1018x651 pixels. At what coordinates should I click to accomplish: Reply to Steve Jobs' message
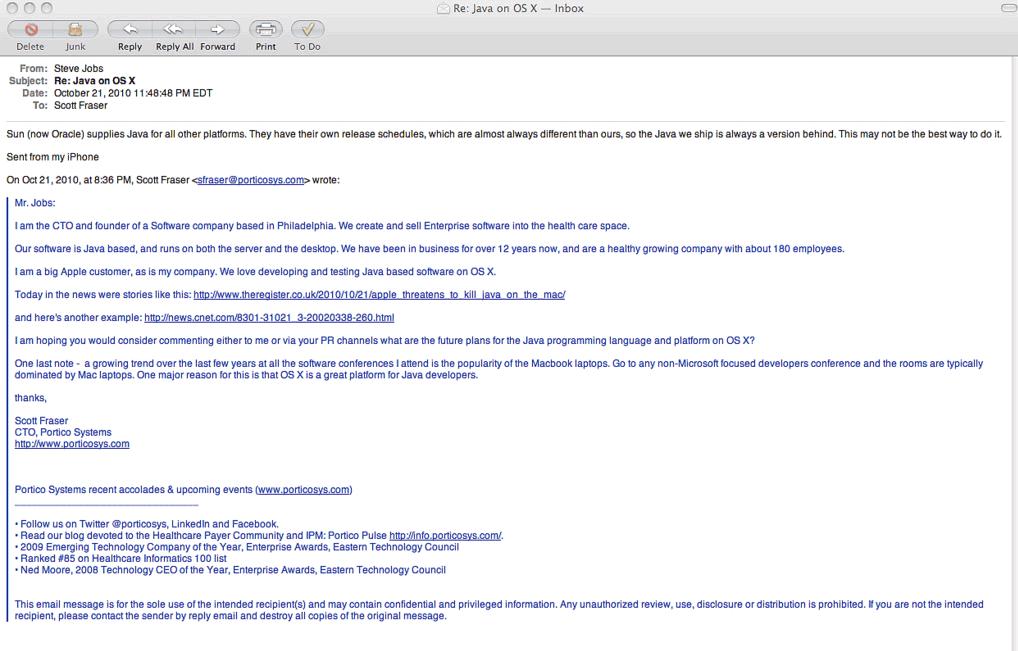130,30
